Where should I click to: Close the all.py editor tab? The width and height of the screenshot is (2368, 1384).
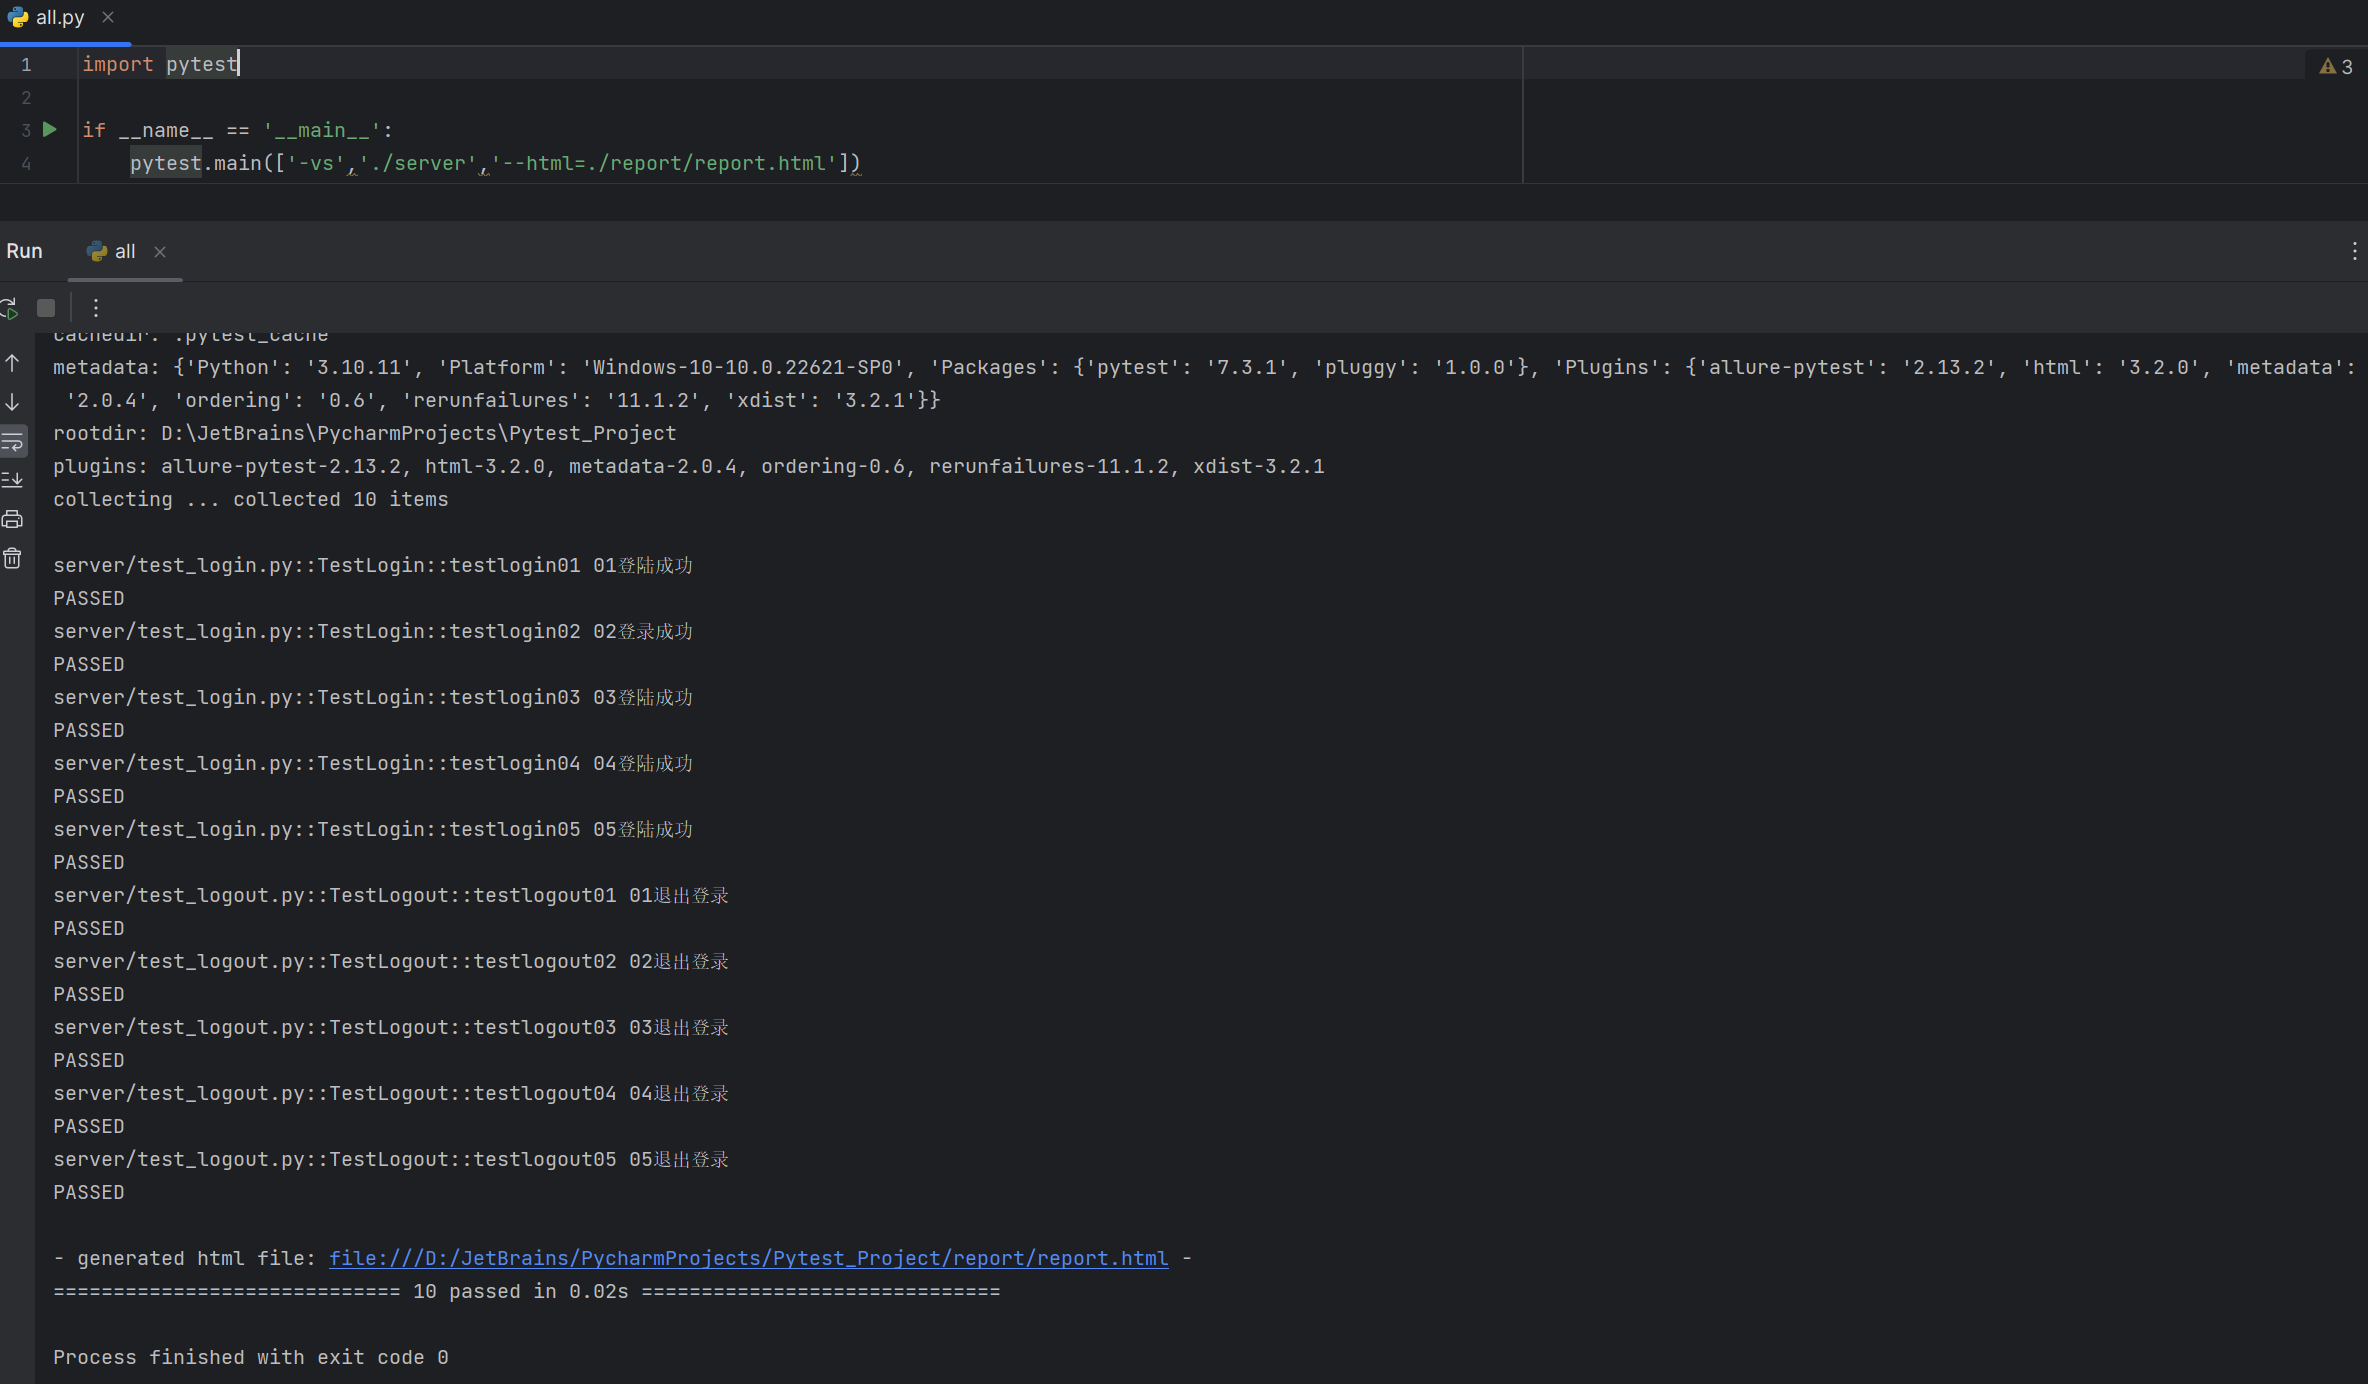click(108, 18)
